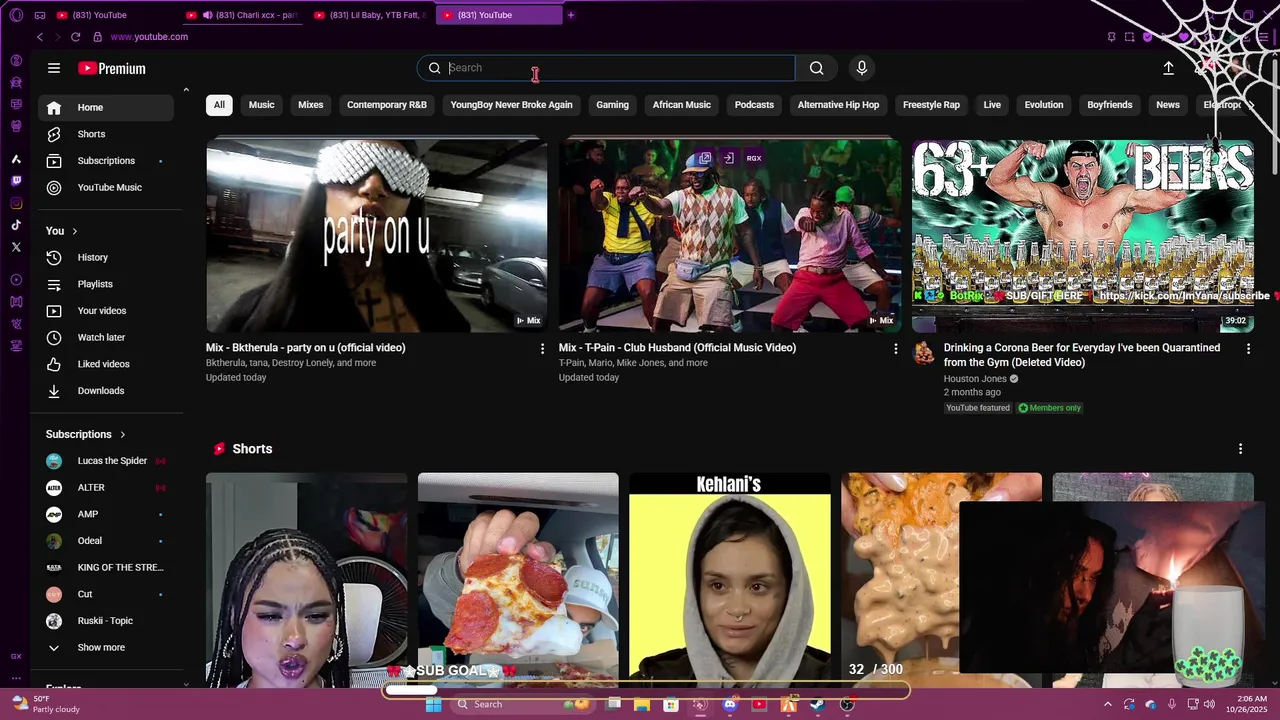Screen dimensions: 1280x720
Task: Switch to Lil Baby, YTB Fatt tab
Action: coord(370,15)
